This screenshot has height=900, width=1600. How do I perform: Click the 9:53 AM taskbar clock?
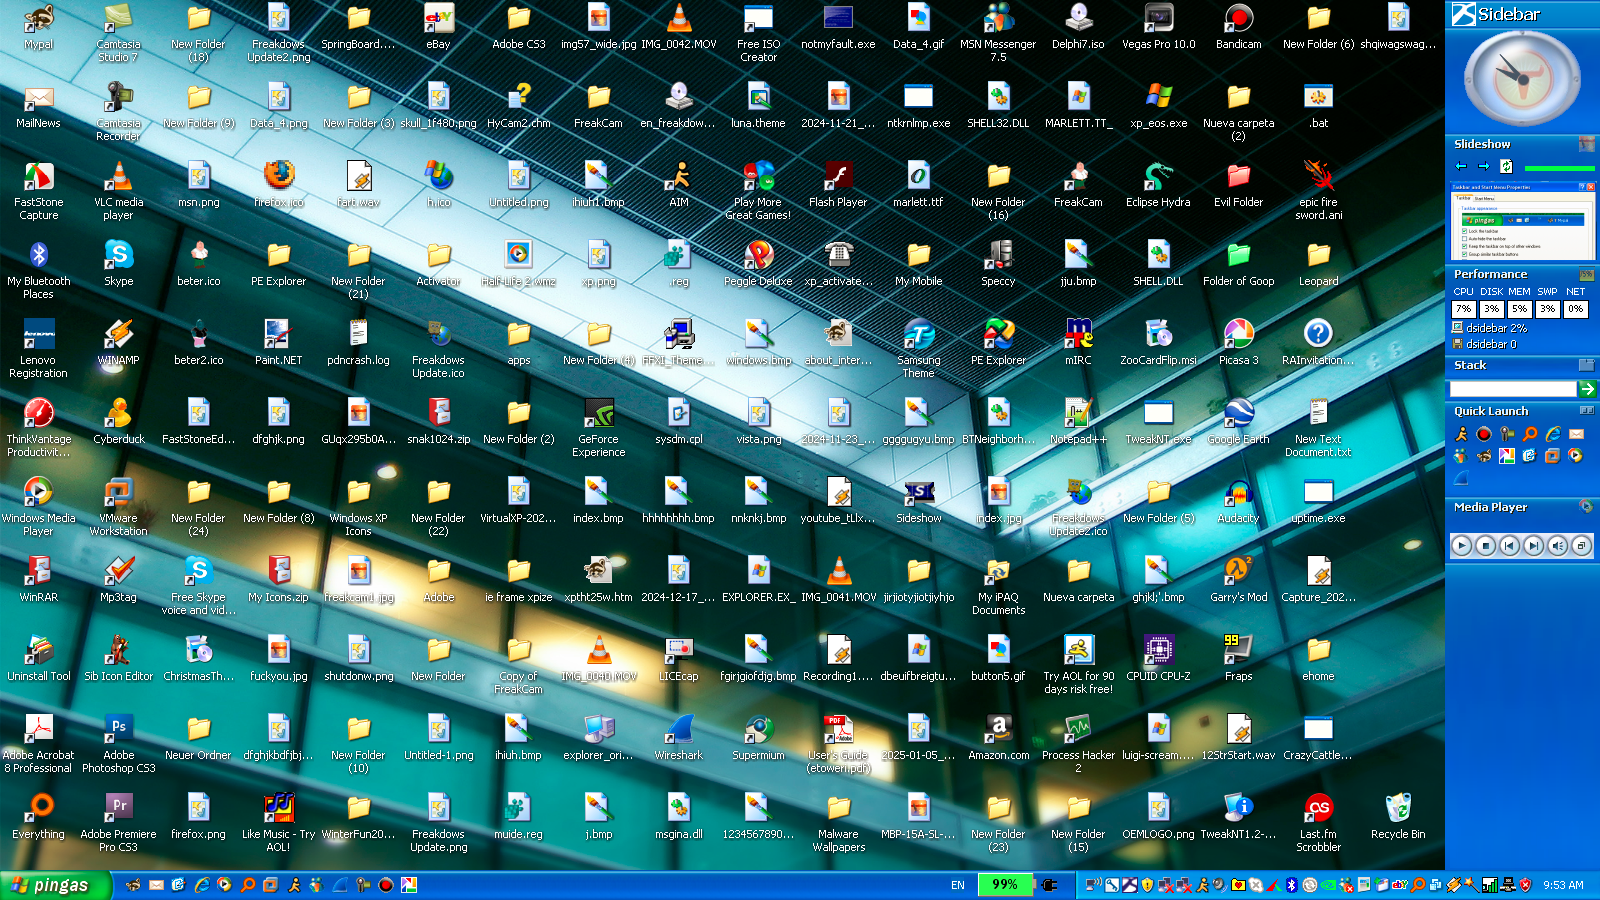[x=1563, y=885]
